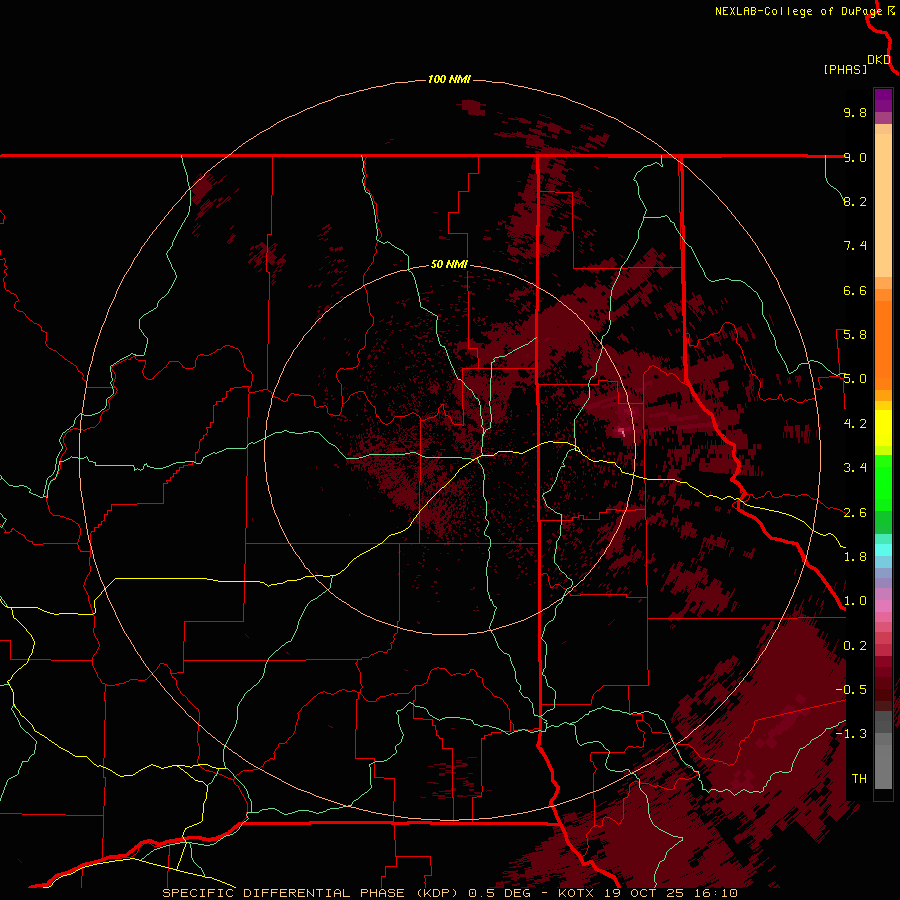Viewport: 900px width, 900px height.
Task: Click the 4.2 value on color scale
Action: 855,424
